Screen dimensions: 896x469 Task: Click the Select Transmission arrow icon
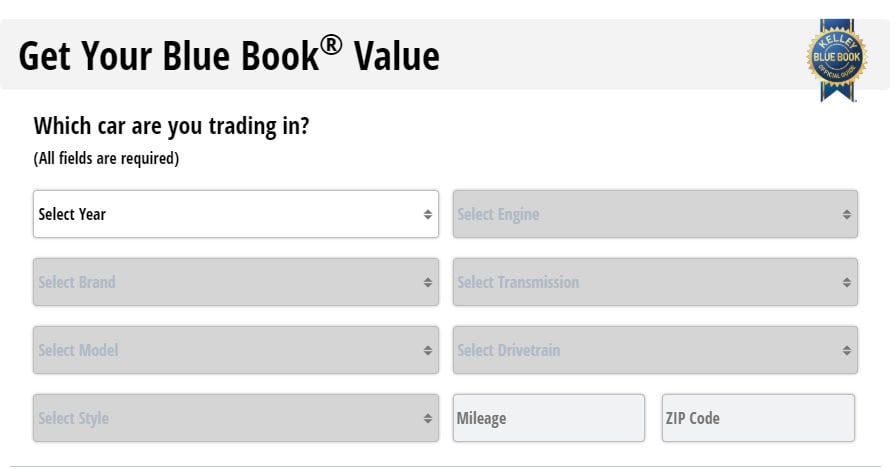pyautogui.click(x=847, y=282)
